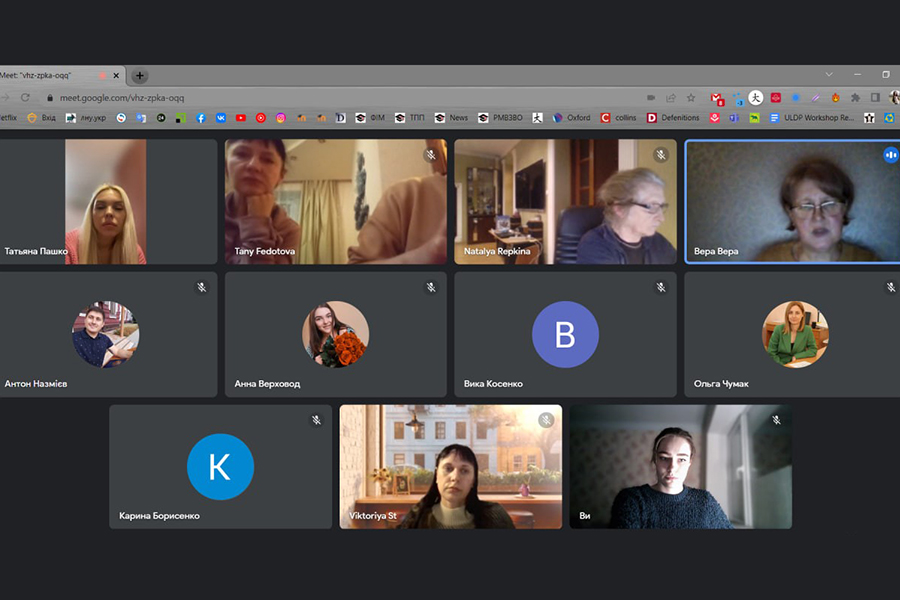The height and width of the screenshot is (600, 900).
Task: Open the Gmail checker extension
Action: pos(717,99)
